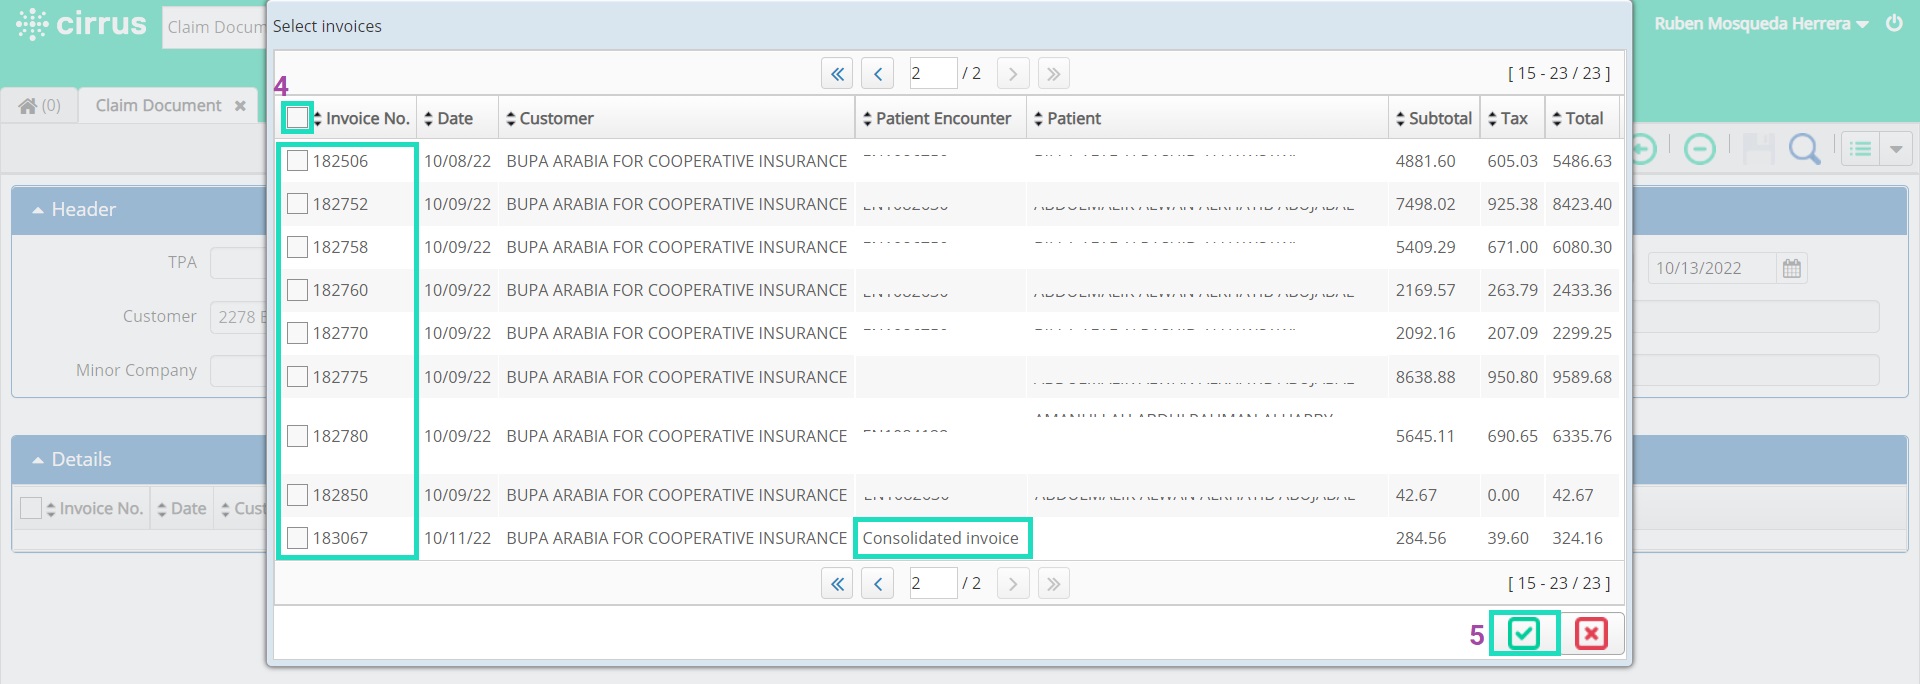This screenshot has height=684, width=1920.
Task: Confirm selection with green checkmark button
Action: (x=1524, y=633)
